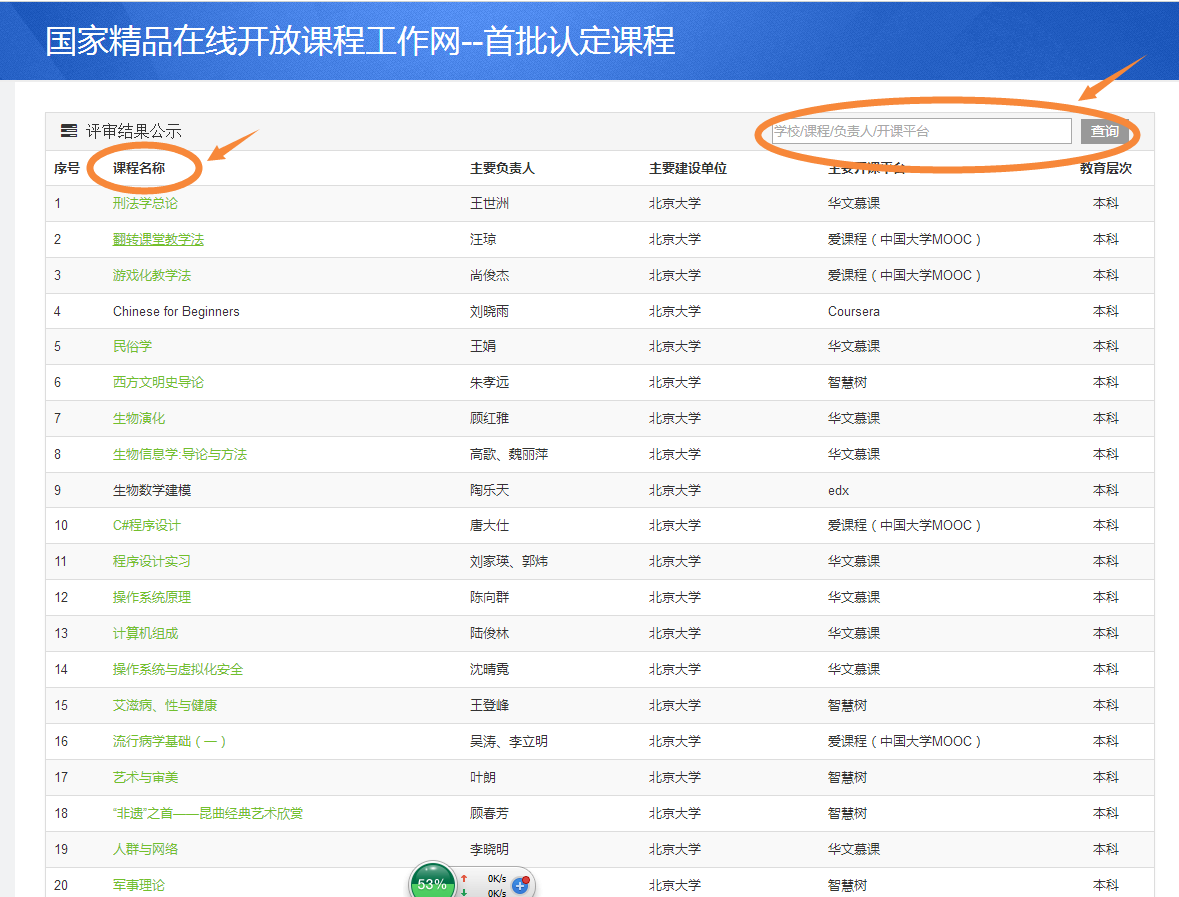This screenshot has height=897, width=1179.
Task: Open the 操作系统原理 course link
Action: 152,597
